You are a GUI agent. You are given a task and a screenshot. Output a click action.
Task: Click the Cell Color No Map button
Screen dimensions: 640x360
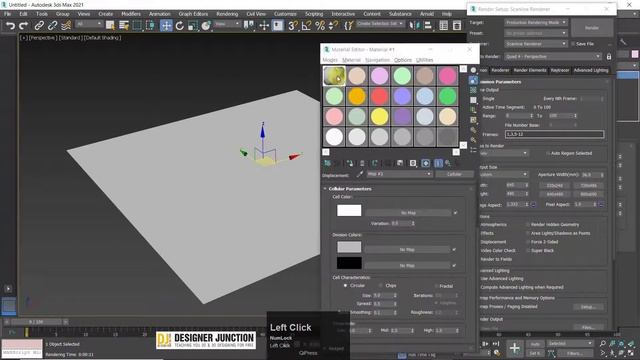pos(408,213)
